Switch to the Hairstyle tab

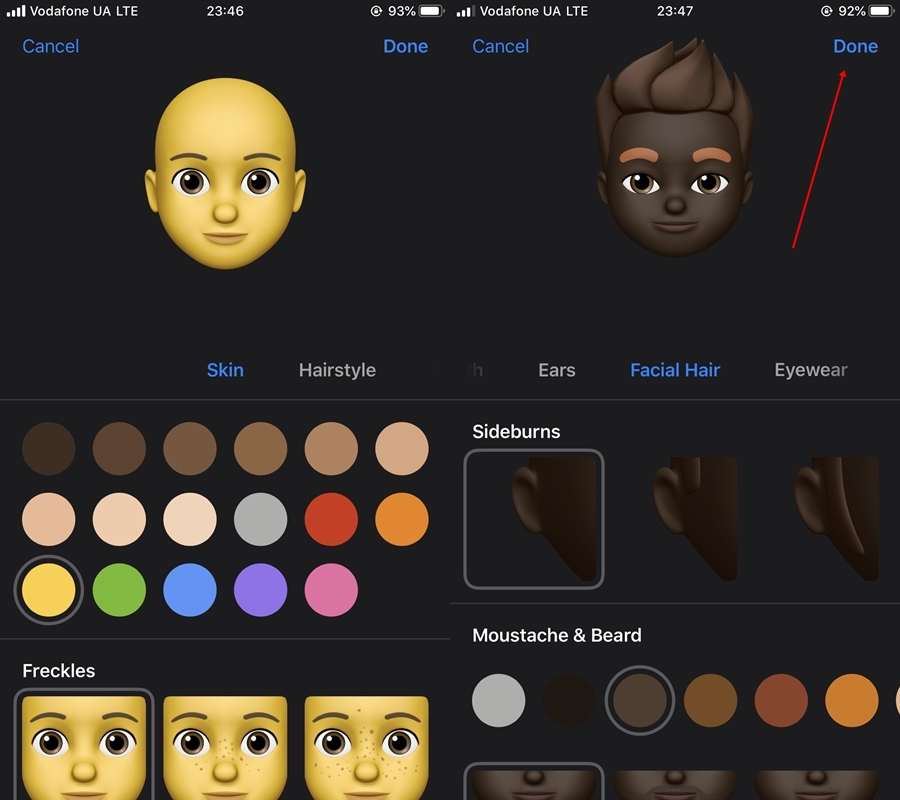[x=337, y=370]
